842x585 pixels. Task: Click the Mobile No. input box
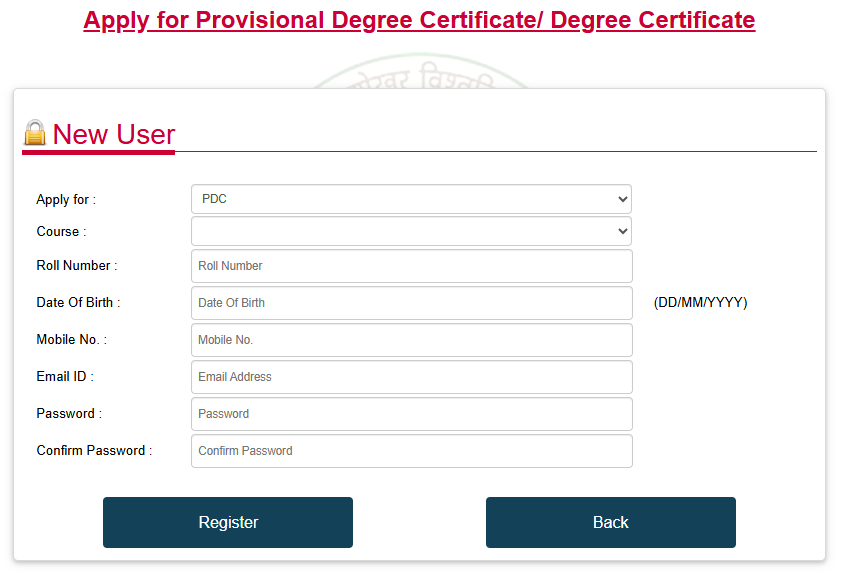[x=410, y=340]
